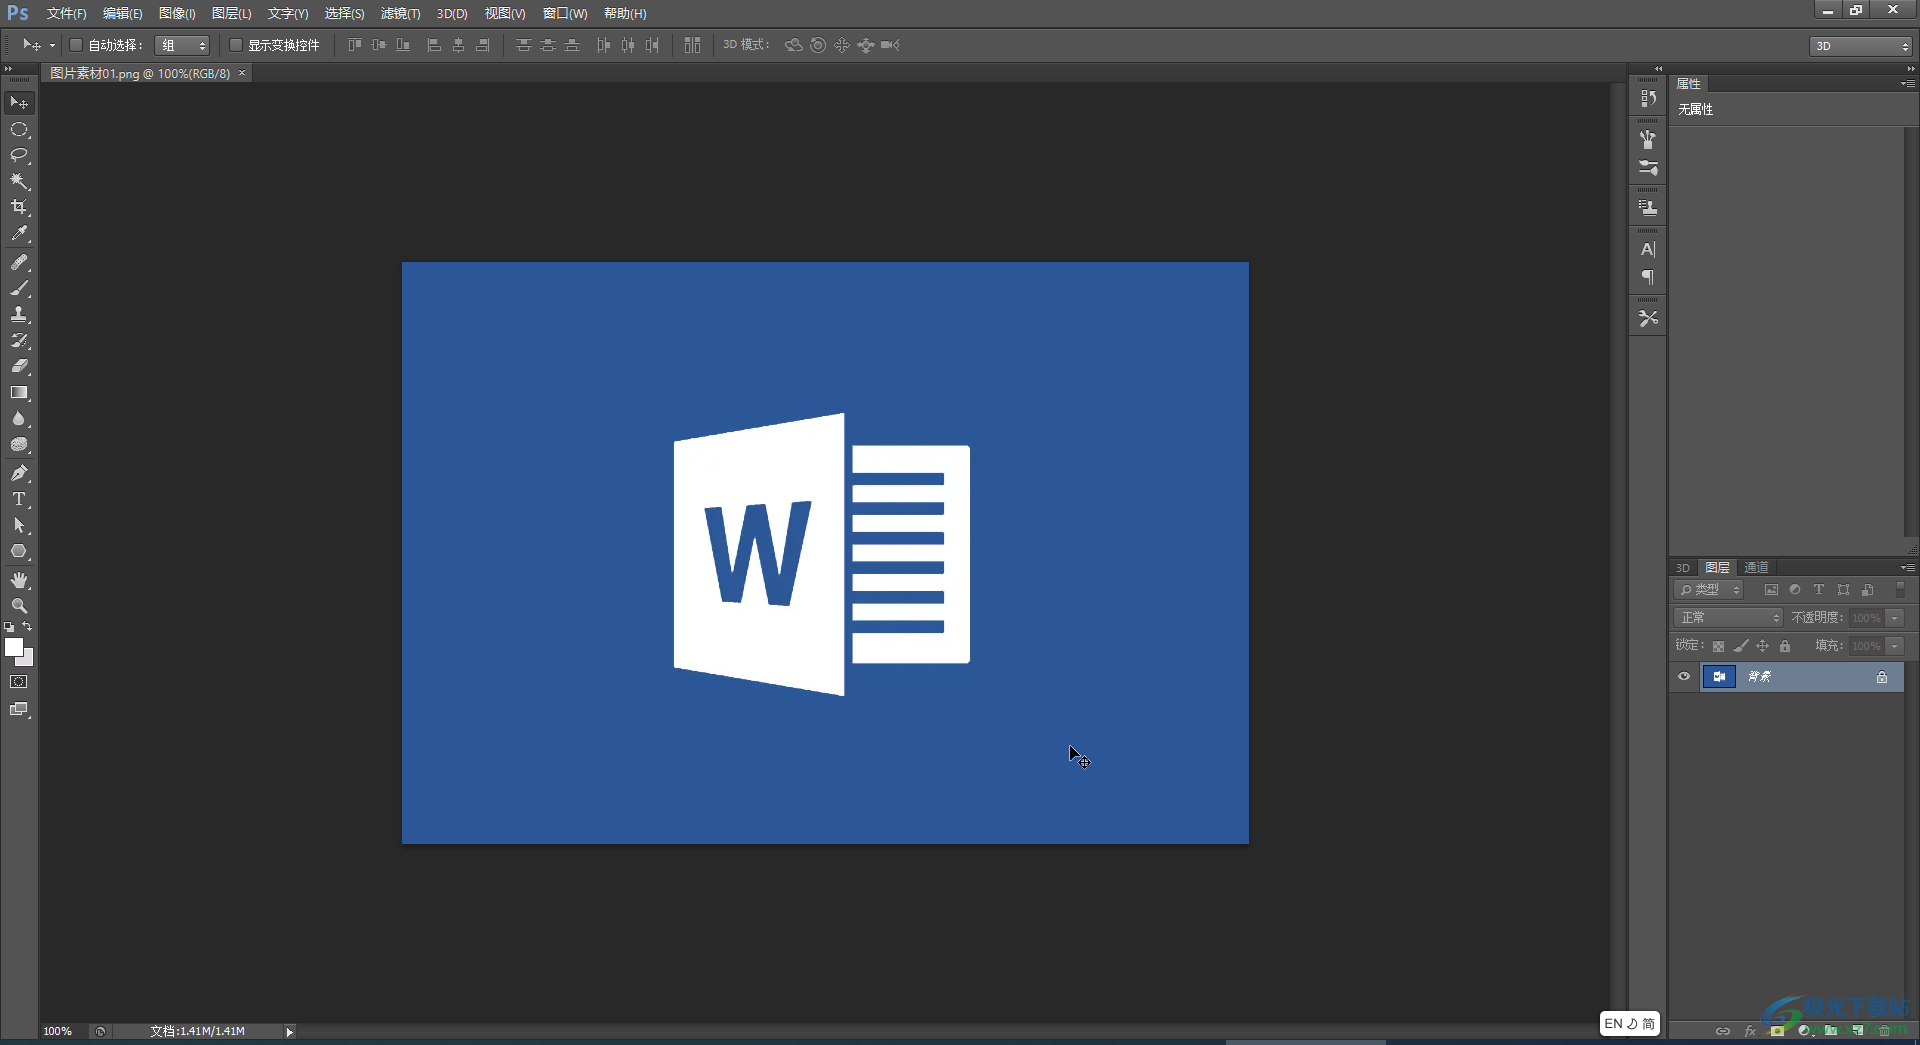1920x1045 pixels.
Task: Click the zoom percentage field in status bar
Action: pyautogui.click(x=58, y=1032)
